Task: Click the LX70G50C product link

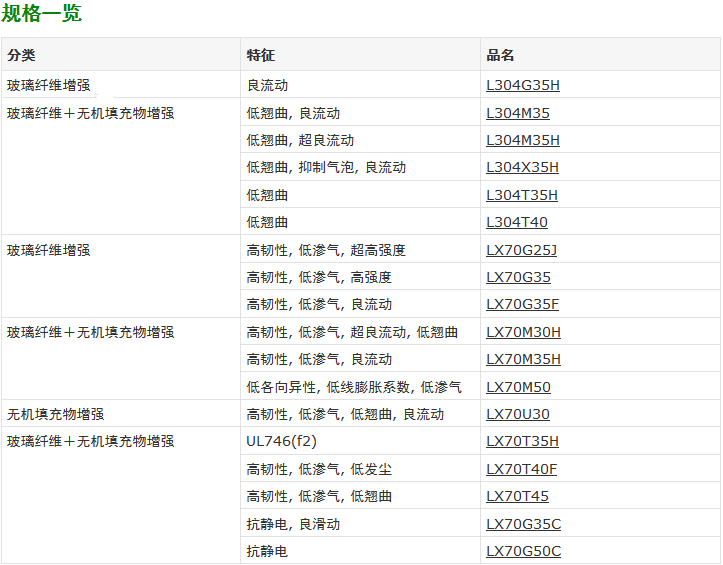Action: click(x=523, y=551)
